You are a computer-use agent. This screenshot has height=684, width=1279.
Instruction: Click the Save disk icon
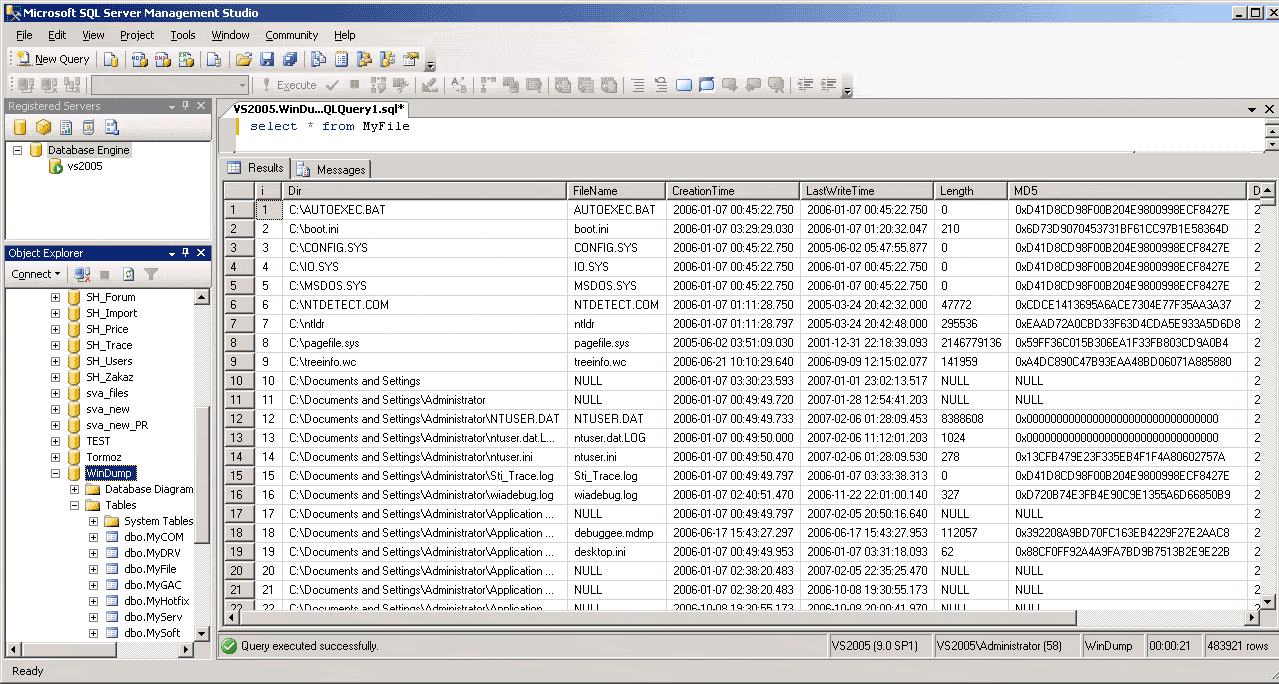266,59
